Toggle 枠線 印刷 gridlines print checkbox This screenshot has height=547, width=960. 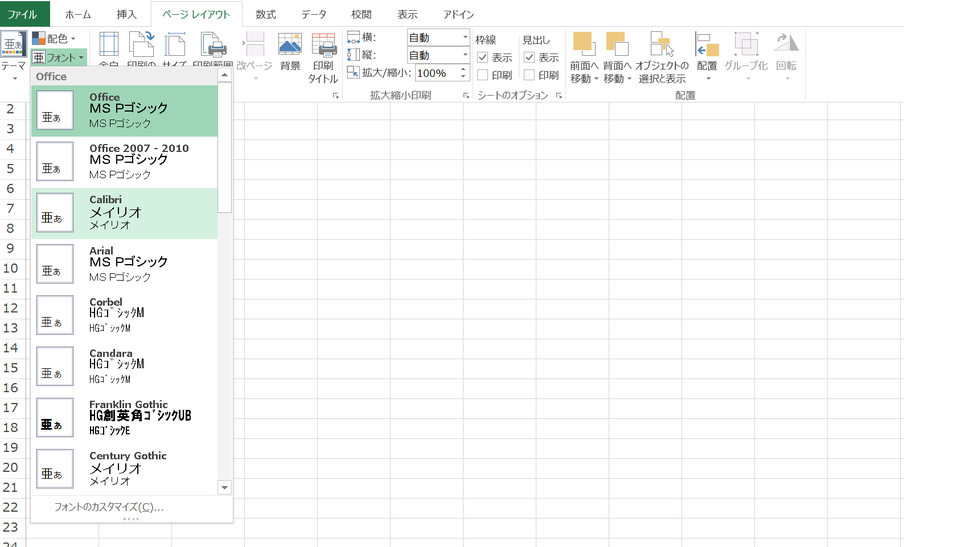pyautogui.click(x=482, y=75)
